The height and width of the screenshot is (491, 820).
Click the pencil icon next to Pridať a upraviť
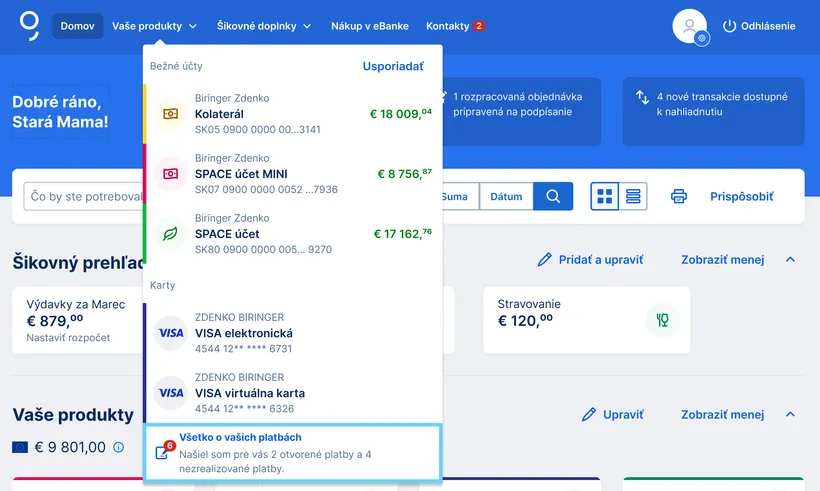(x=544, y=259)
